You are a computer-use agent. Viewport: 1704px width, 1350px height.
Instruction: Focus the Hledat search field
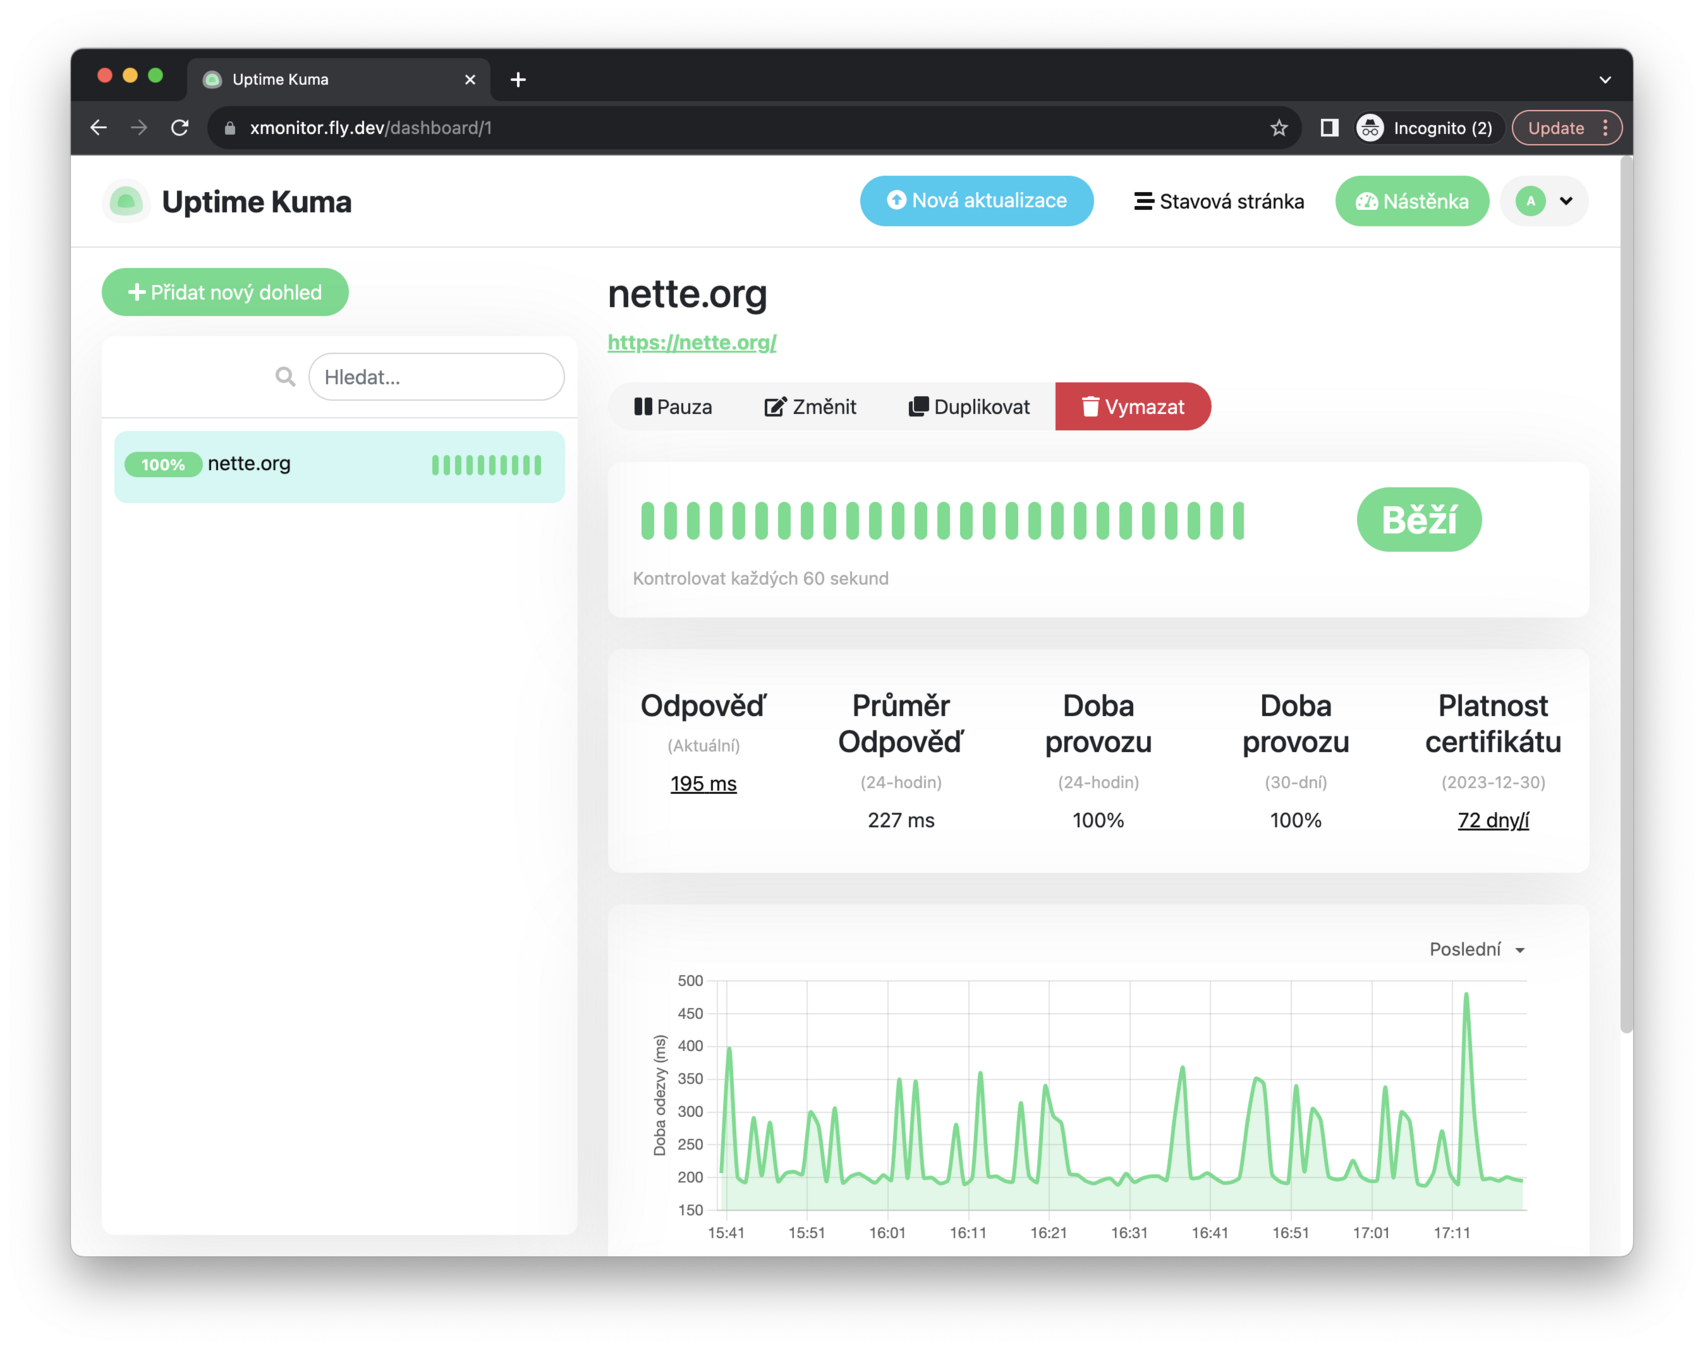click(x=436, y=377)
